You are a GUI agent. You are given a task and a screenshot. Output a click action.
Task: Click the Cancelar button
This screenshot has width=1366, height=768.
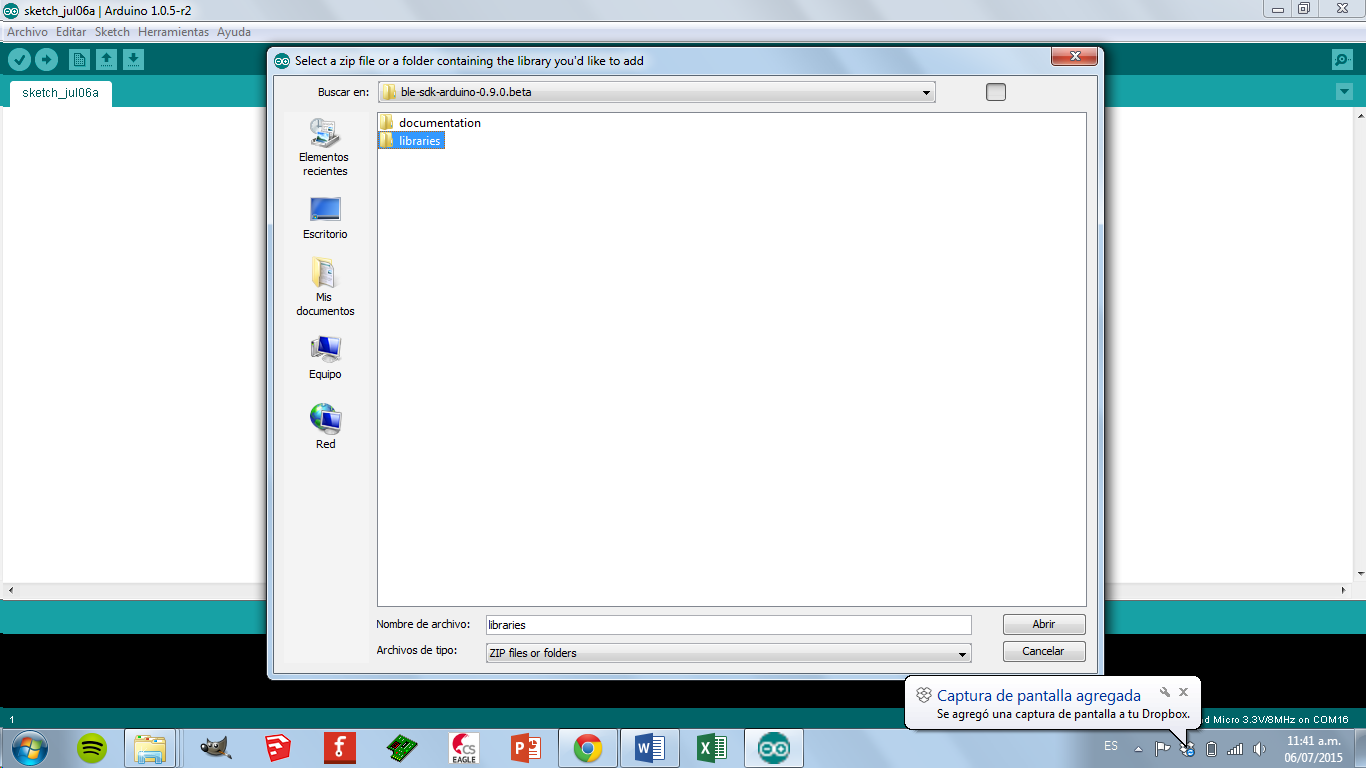(1044, 651)
